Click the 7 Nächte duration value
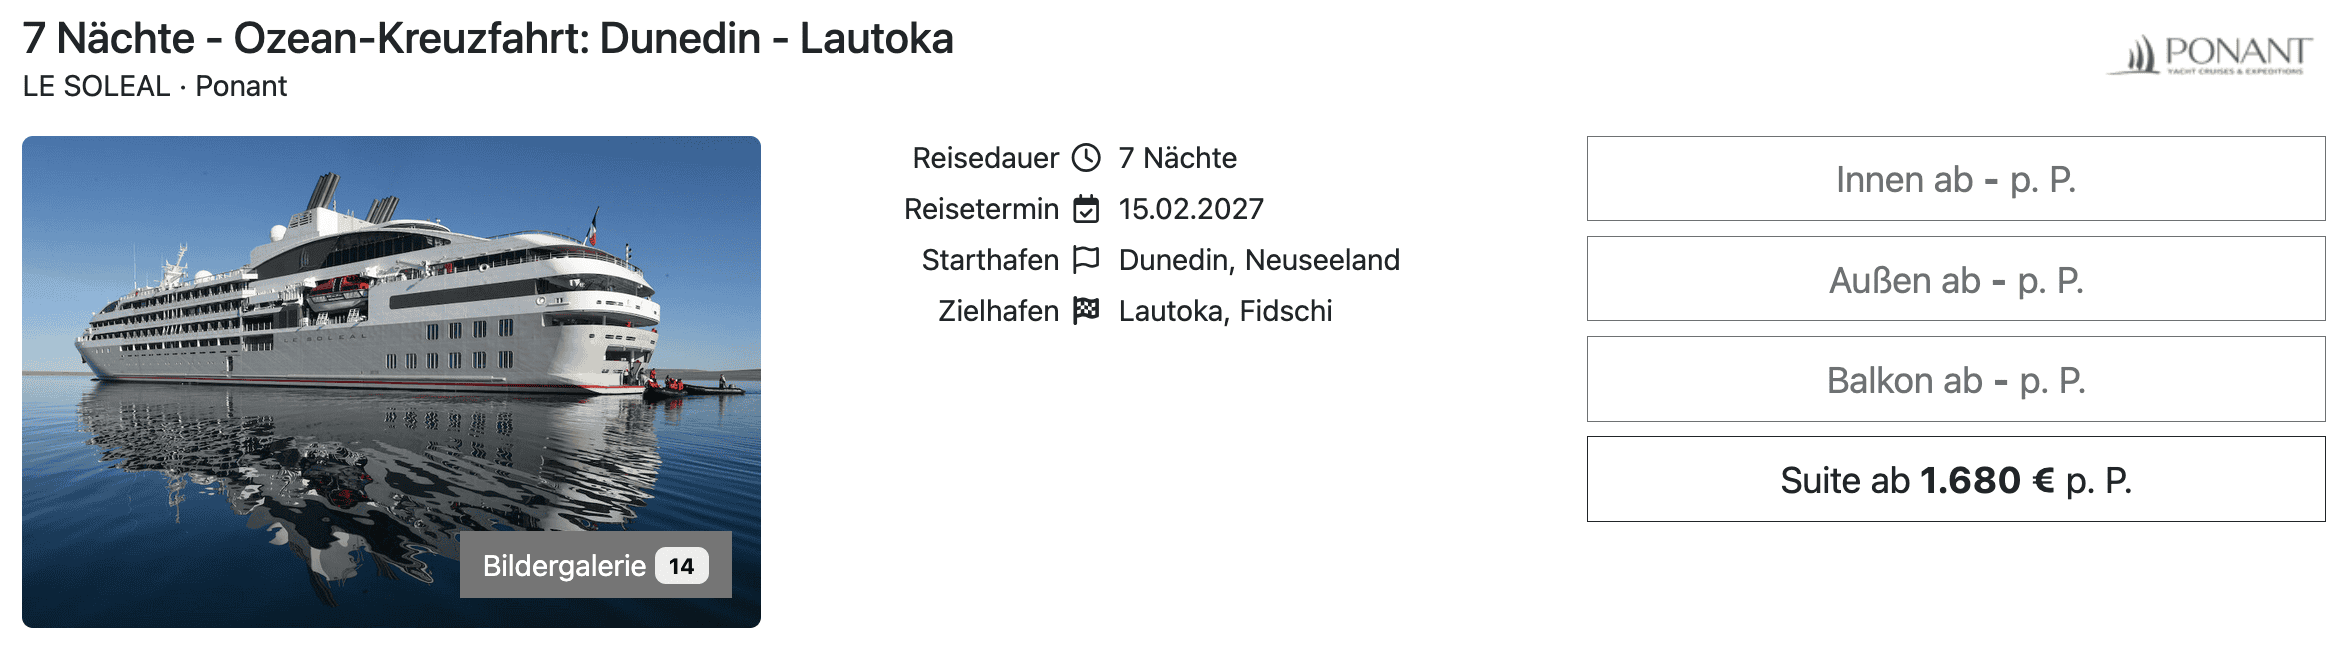Image resolution: width=2346 pixels, height=648 pixels. click(1177, 158)
